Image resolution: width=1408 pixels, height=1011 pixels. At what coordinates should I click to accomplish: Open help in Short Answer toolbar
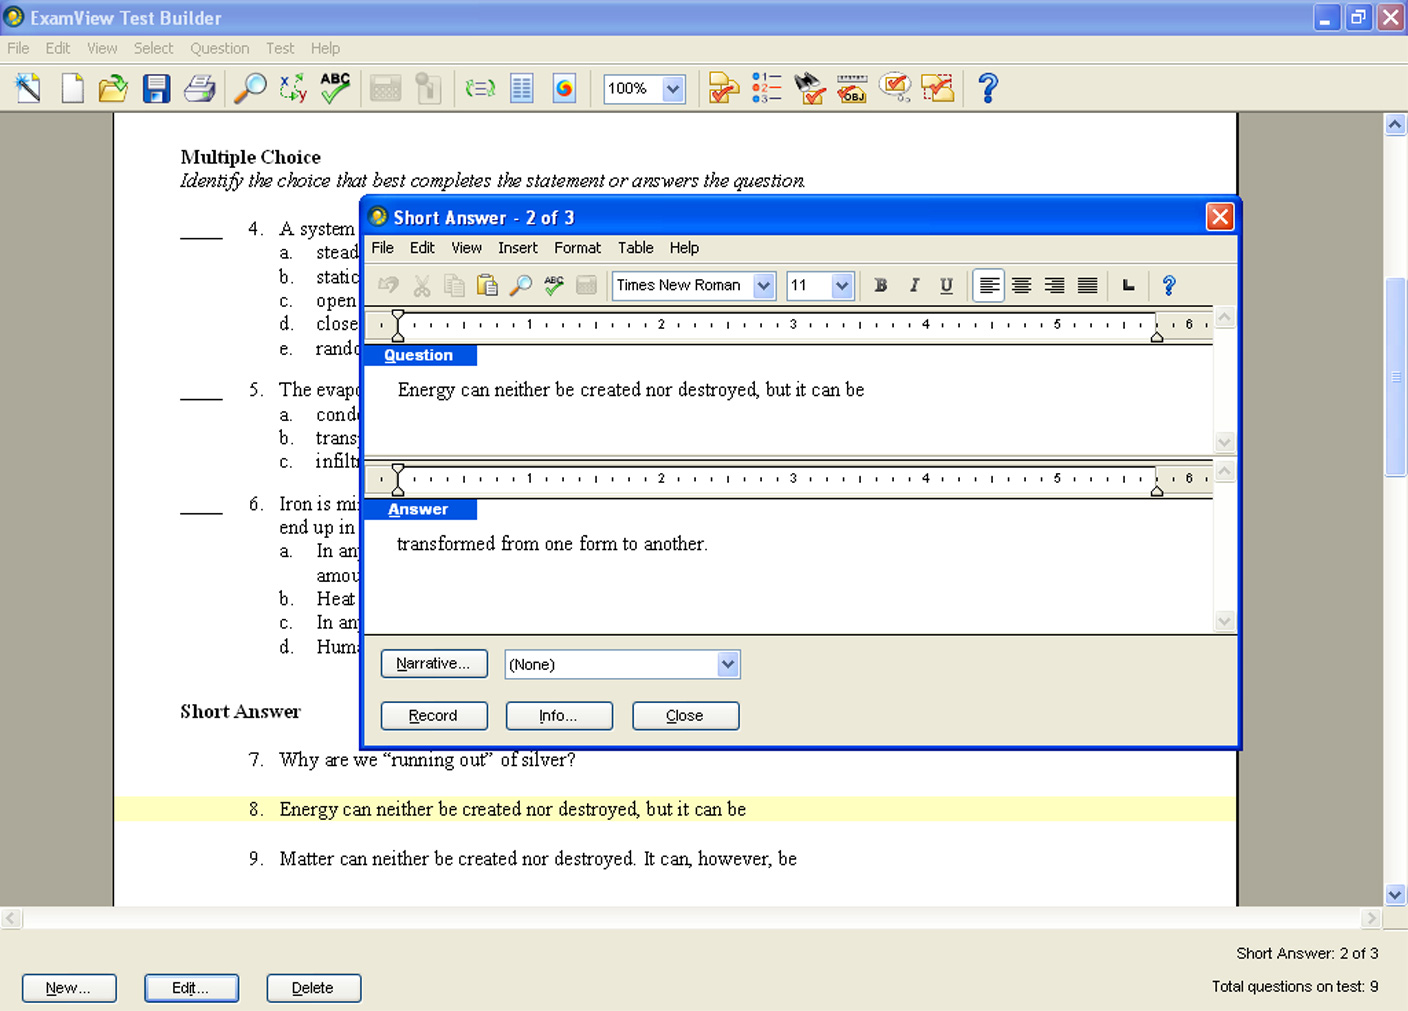click(1168, 286)
